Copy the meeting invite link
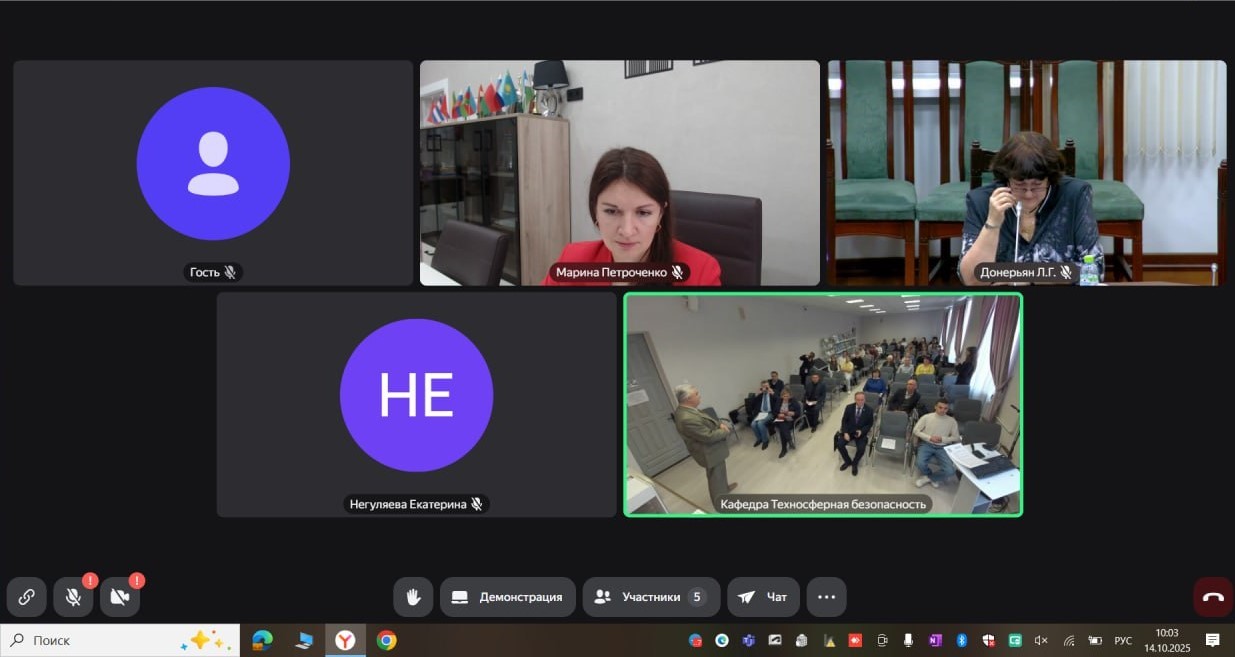Image resolution: width=1235 pixels, height=657 pixels. coord(27,597)
